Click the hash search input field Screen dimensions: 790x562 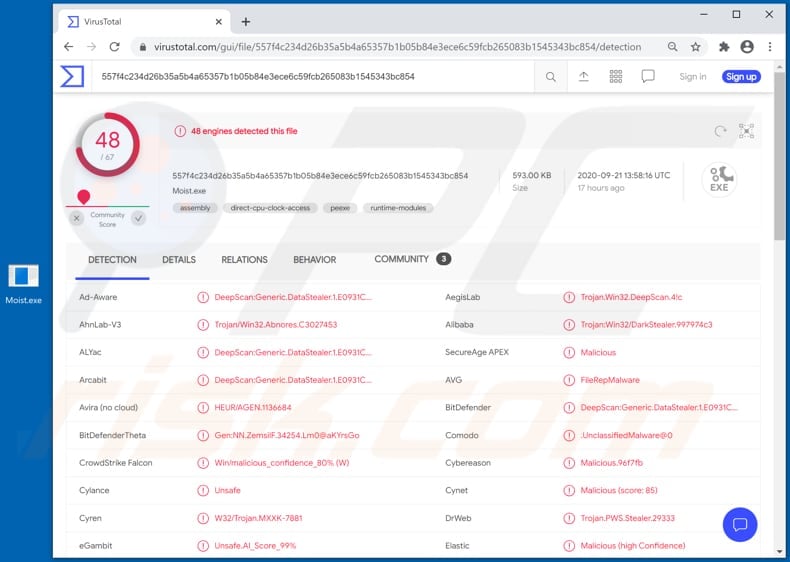pyautogui.click(x=312, y=77)
